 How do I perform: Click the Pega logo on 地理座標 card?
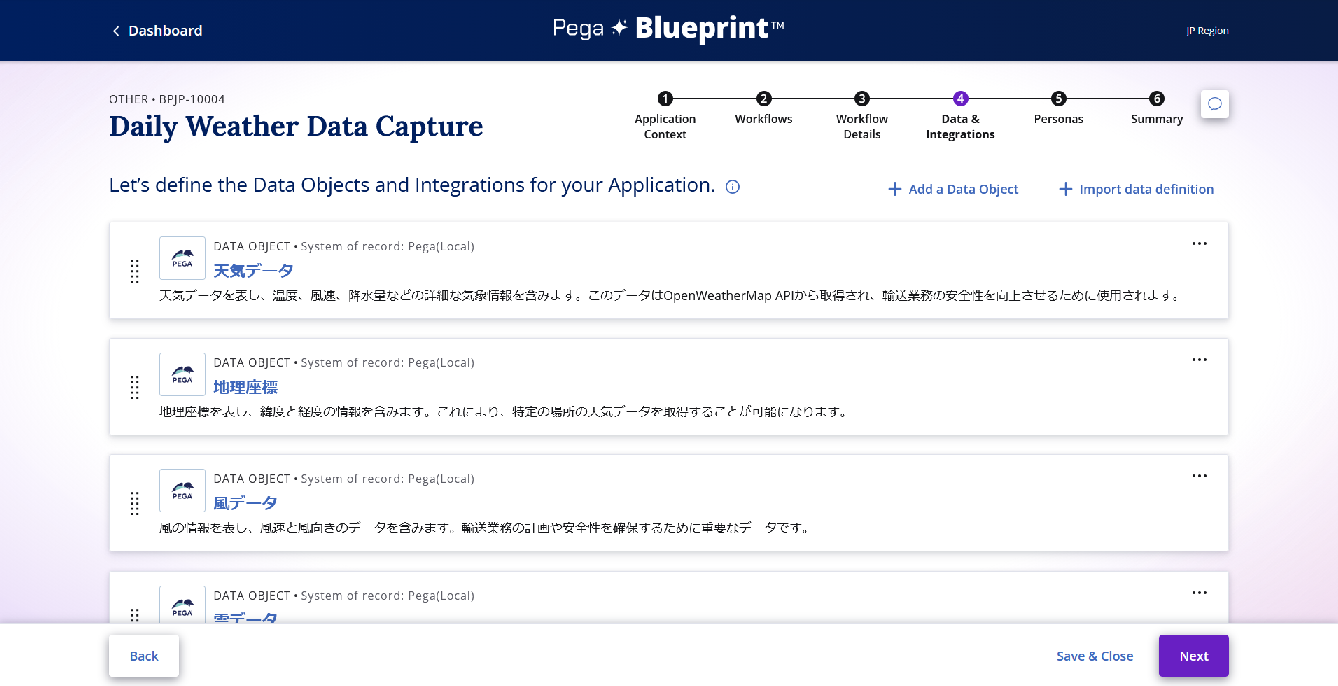point(182,374)
